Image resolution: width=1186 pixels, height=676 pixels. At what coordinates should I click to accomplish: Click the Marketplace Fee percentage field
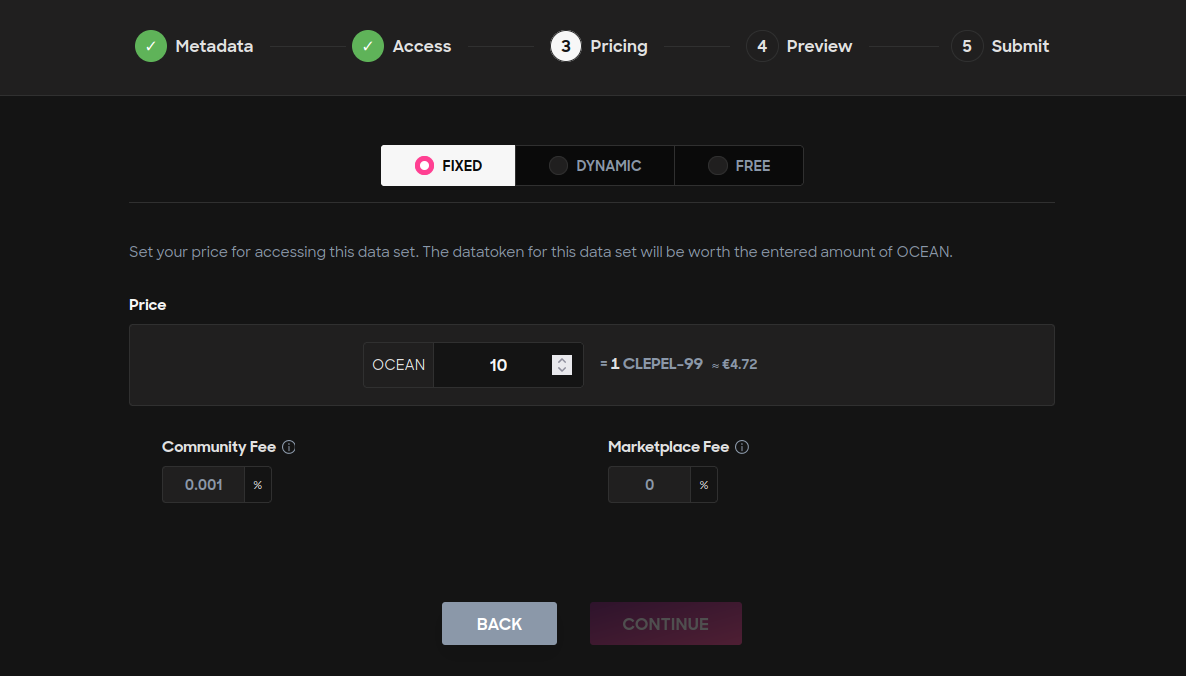pos(649,485)
